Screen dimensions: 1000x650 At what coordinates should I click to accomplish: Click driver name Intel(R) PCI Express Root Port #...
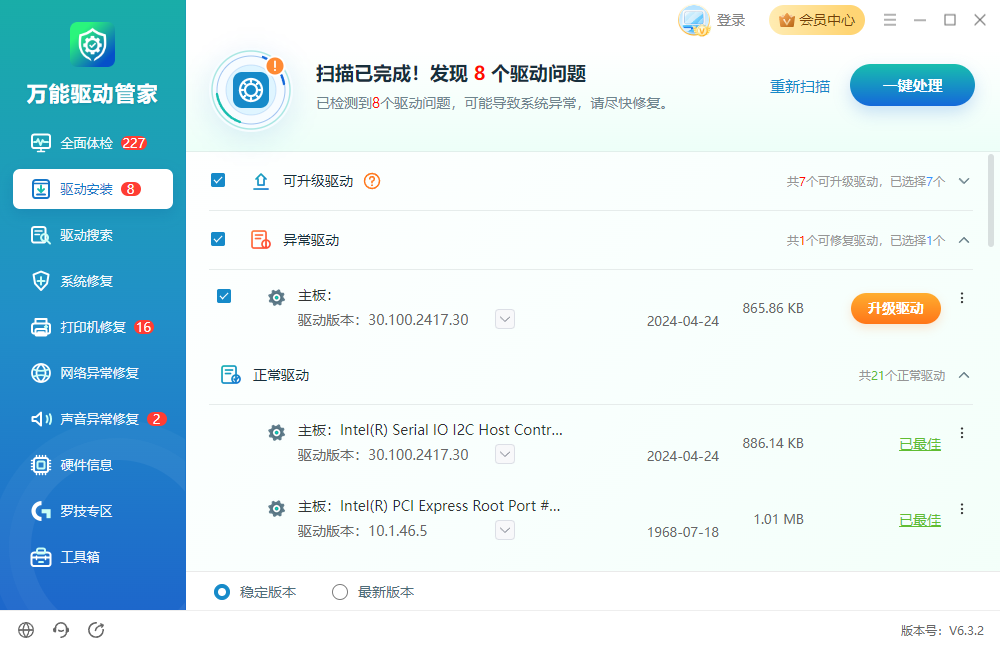pyautogui.click(x=450, y=506)
